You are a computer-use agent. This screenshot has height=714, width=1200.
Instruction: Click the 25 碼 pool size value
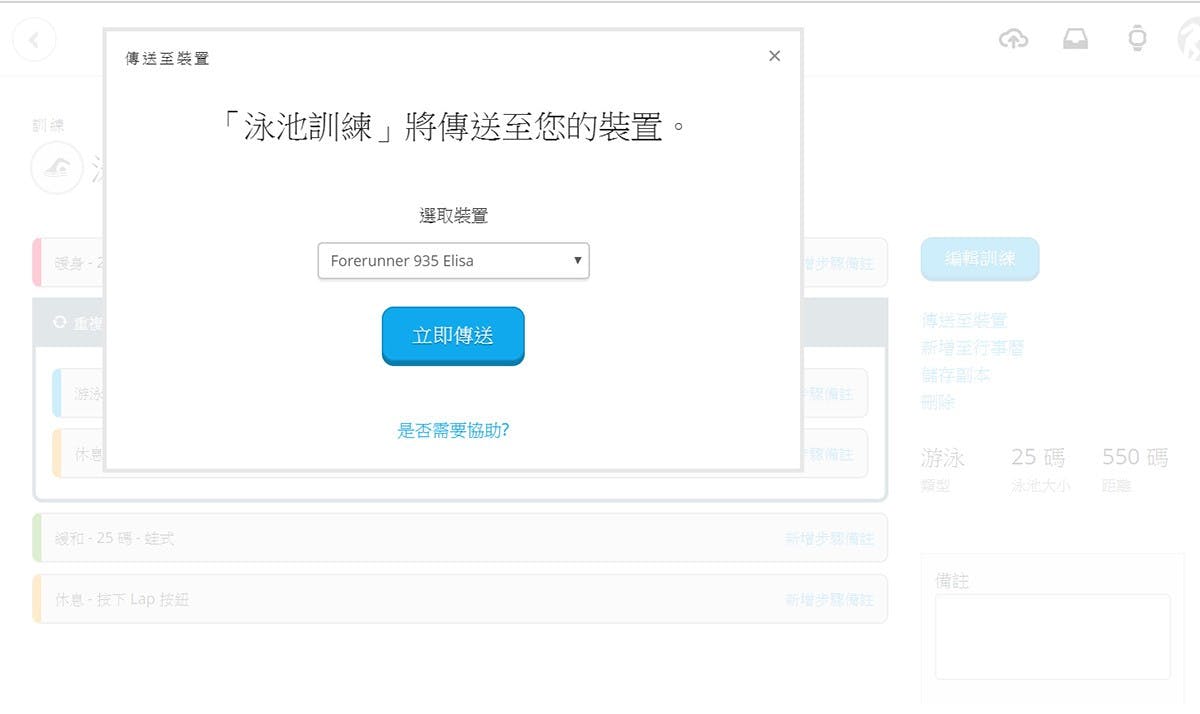(1038, 457)
